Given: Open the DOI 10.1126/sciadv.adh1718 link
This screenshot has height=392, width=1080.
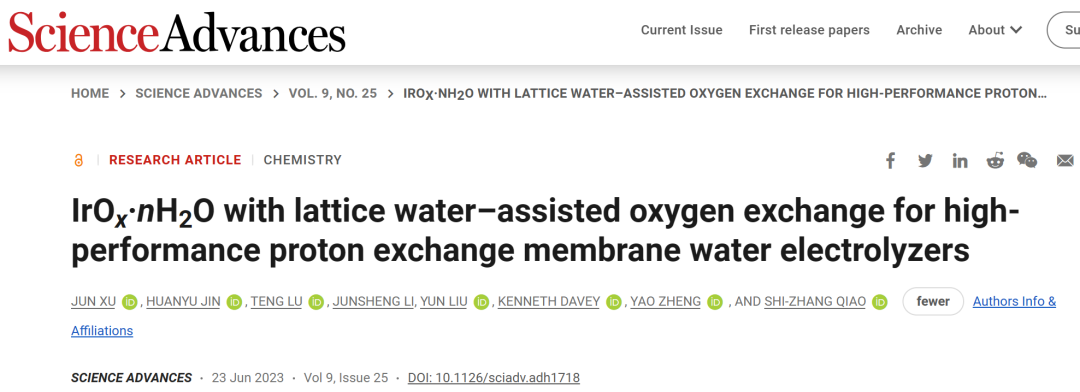Looking at the screenshot, I should pos(494,378).
